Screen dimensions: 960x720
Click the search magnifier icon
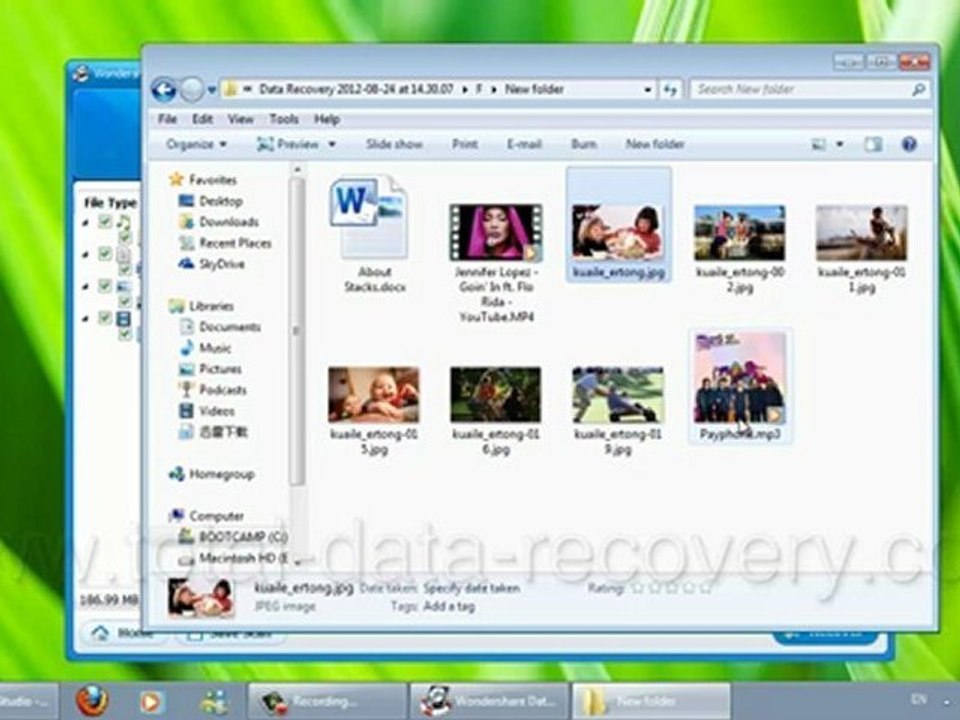point(918,90)
